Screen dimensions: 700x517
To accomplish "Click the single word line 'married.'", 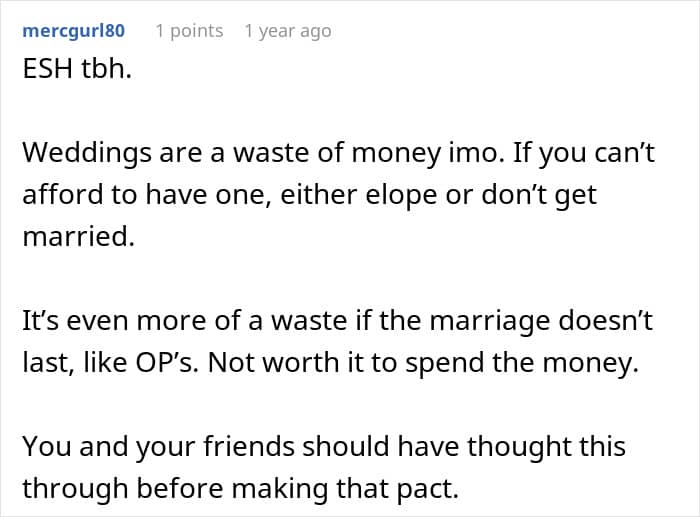I will click(79, 237).
